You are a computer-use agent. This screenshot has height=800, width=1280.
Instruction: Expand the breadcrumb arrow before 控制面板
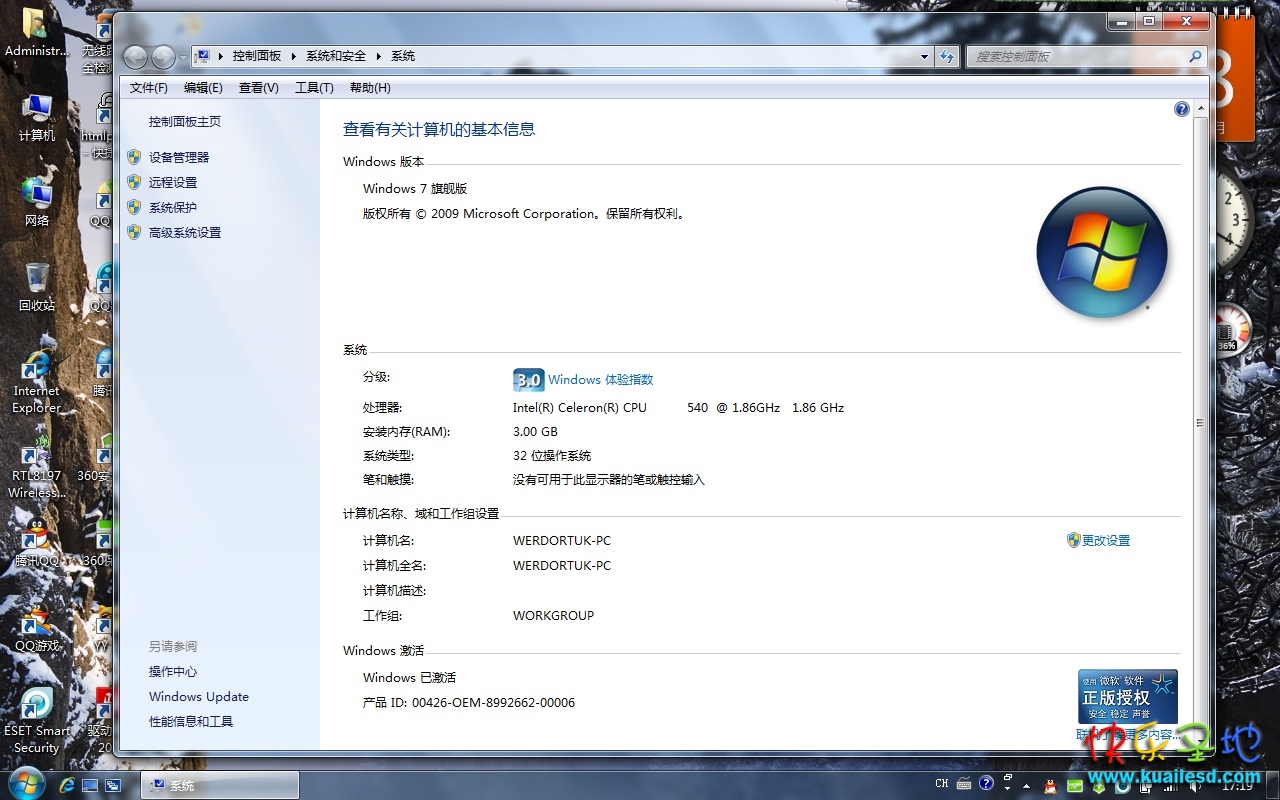click(x=220, y=57)
